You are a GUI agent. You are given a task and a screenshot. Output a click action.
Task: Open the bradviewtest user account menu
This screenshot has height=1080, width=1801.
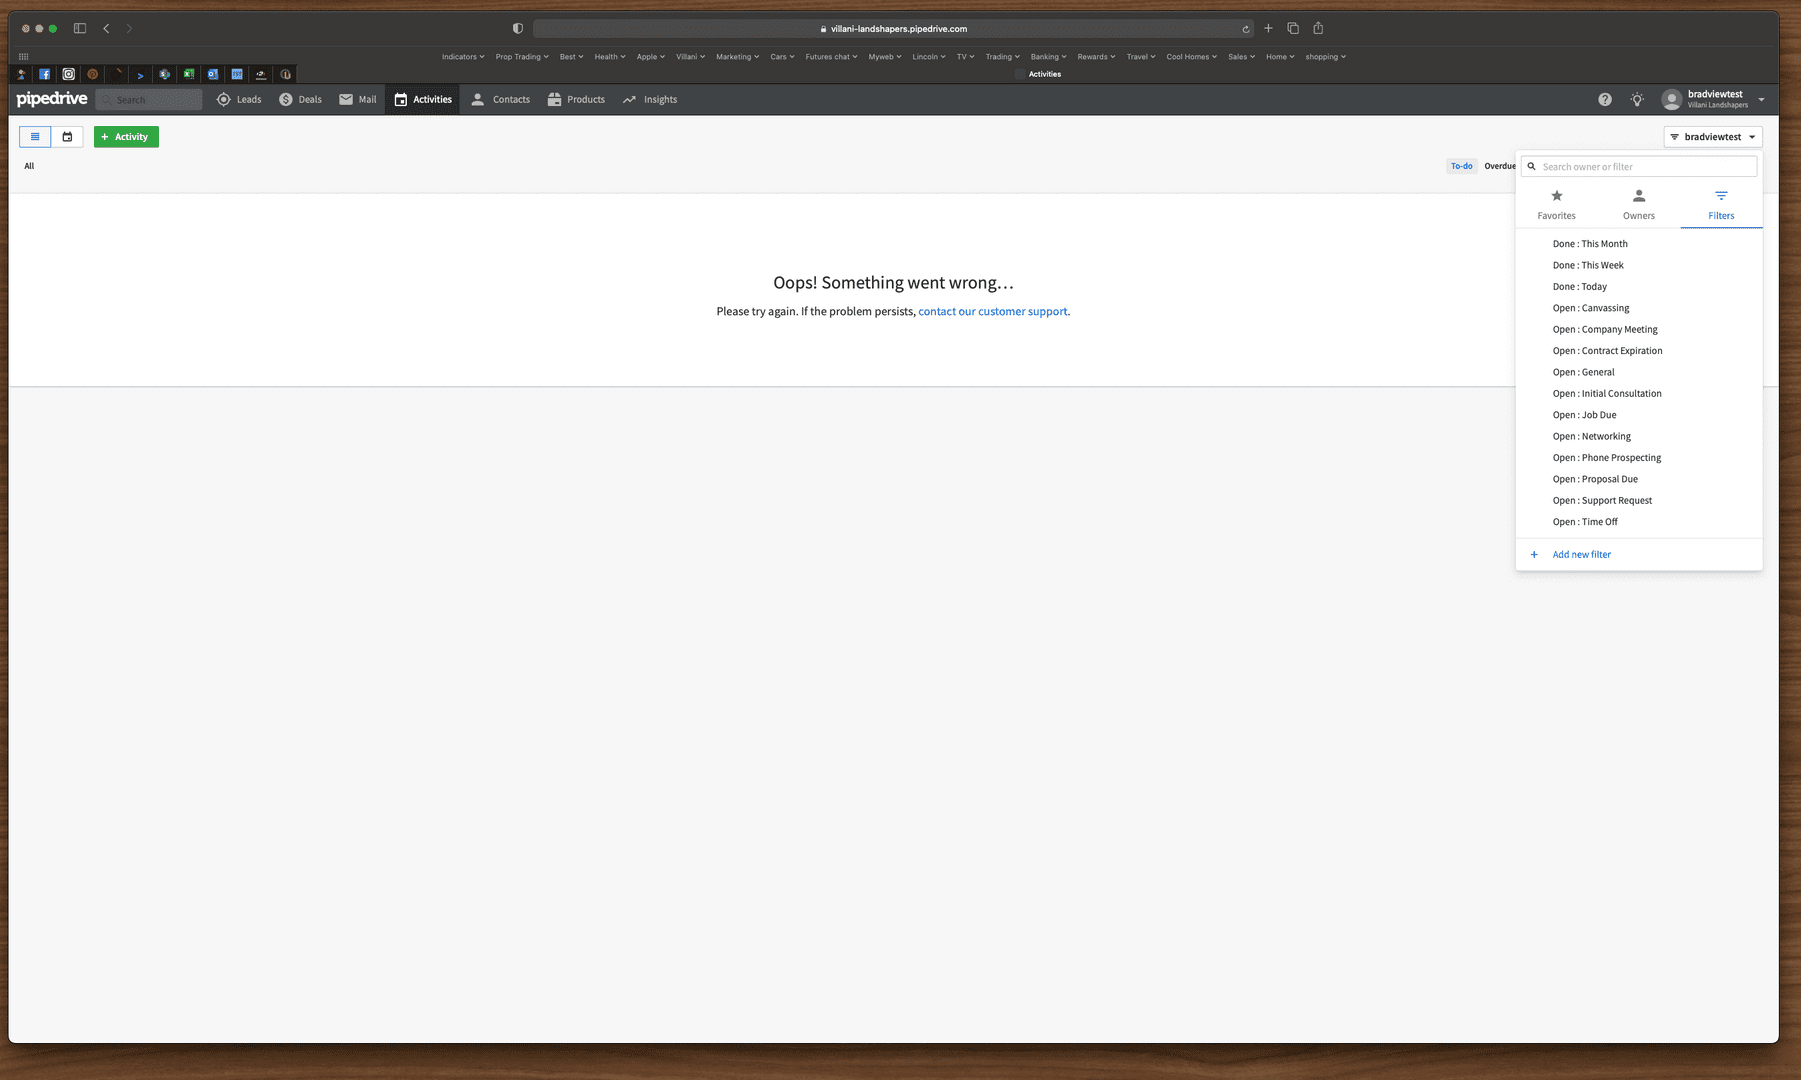pos(1713,100)
